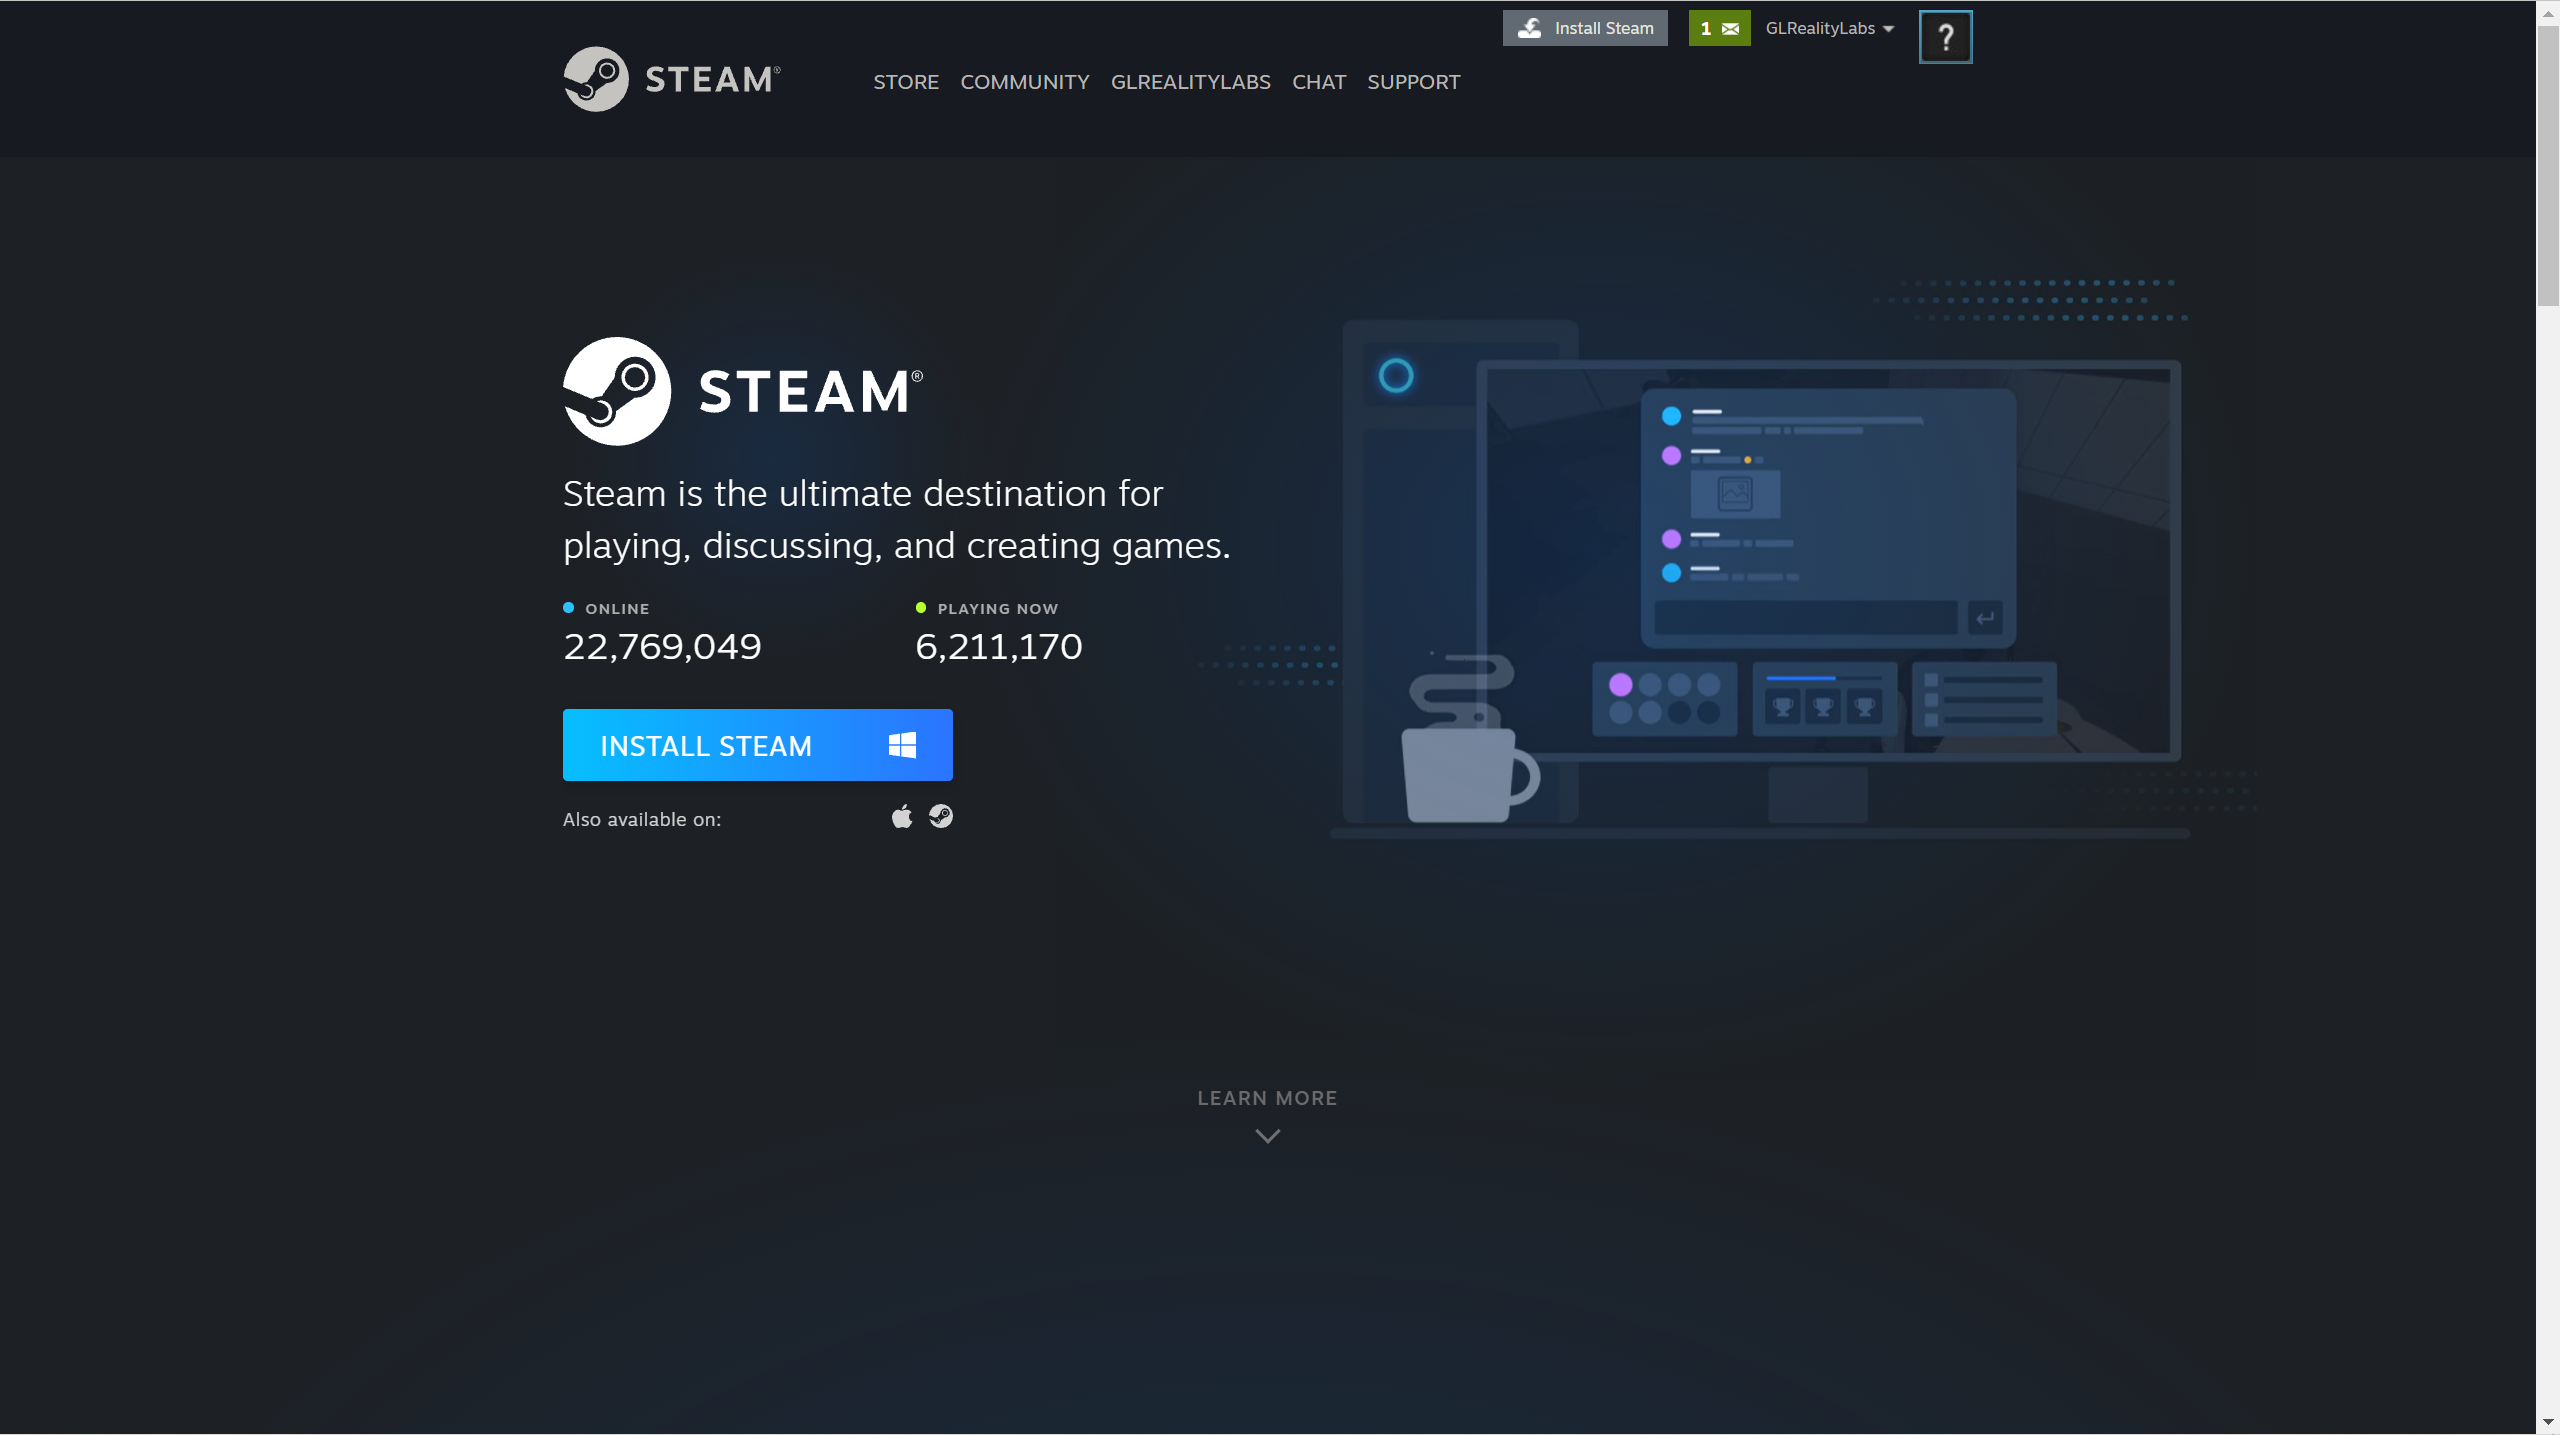Click the Steam logo in the header
The height and width of the screenshot is (1435, 2560).
(x=671, y=79)
